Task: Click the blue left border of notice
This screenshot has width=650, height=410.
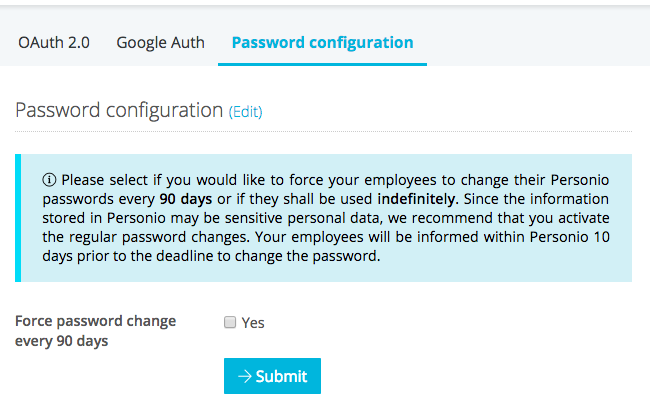Action: 18,218
